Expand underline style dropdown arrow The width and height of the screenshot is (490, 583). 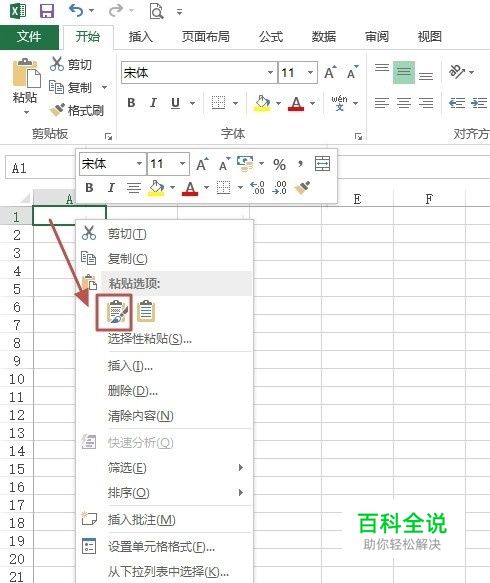click(192, 103)
